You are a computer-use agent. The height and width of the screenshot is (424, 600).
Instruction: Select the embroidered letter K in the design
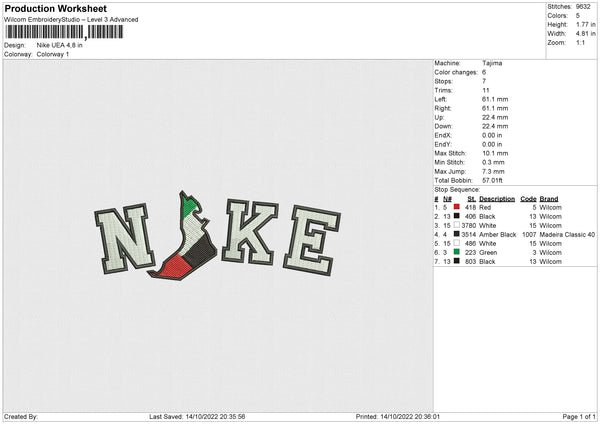click(x=249, y=232)
